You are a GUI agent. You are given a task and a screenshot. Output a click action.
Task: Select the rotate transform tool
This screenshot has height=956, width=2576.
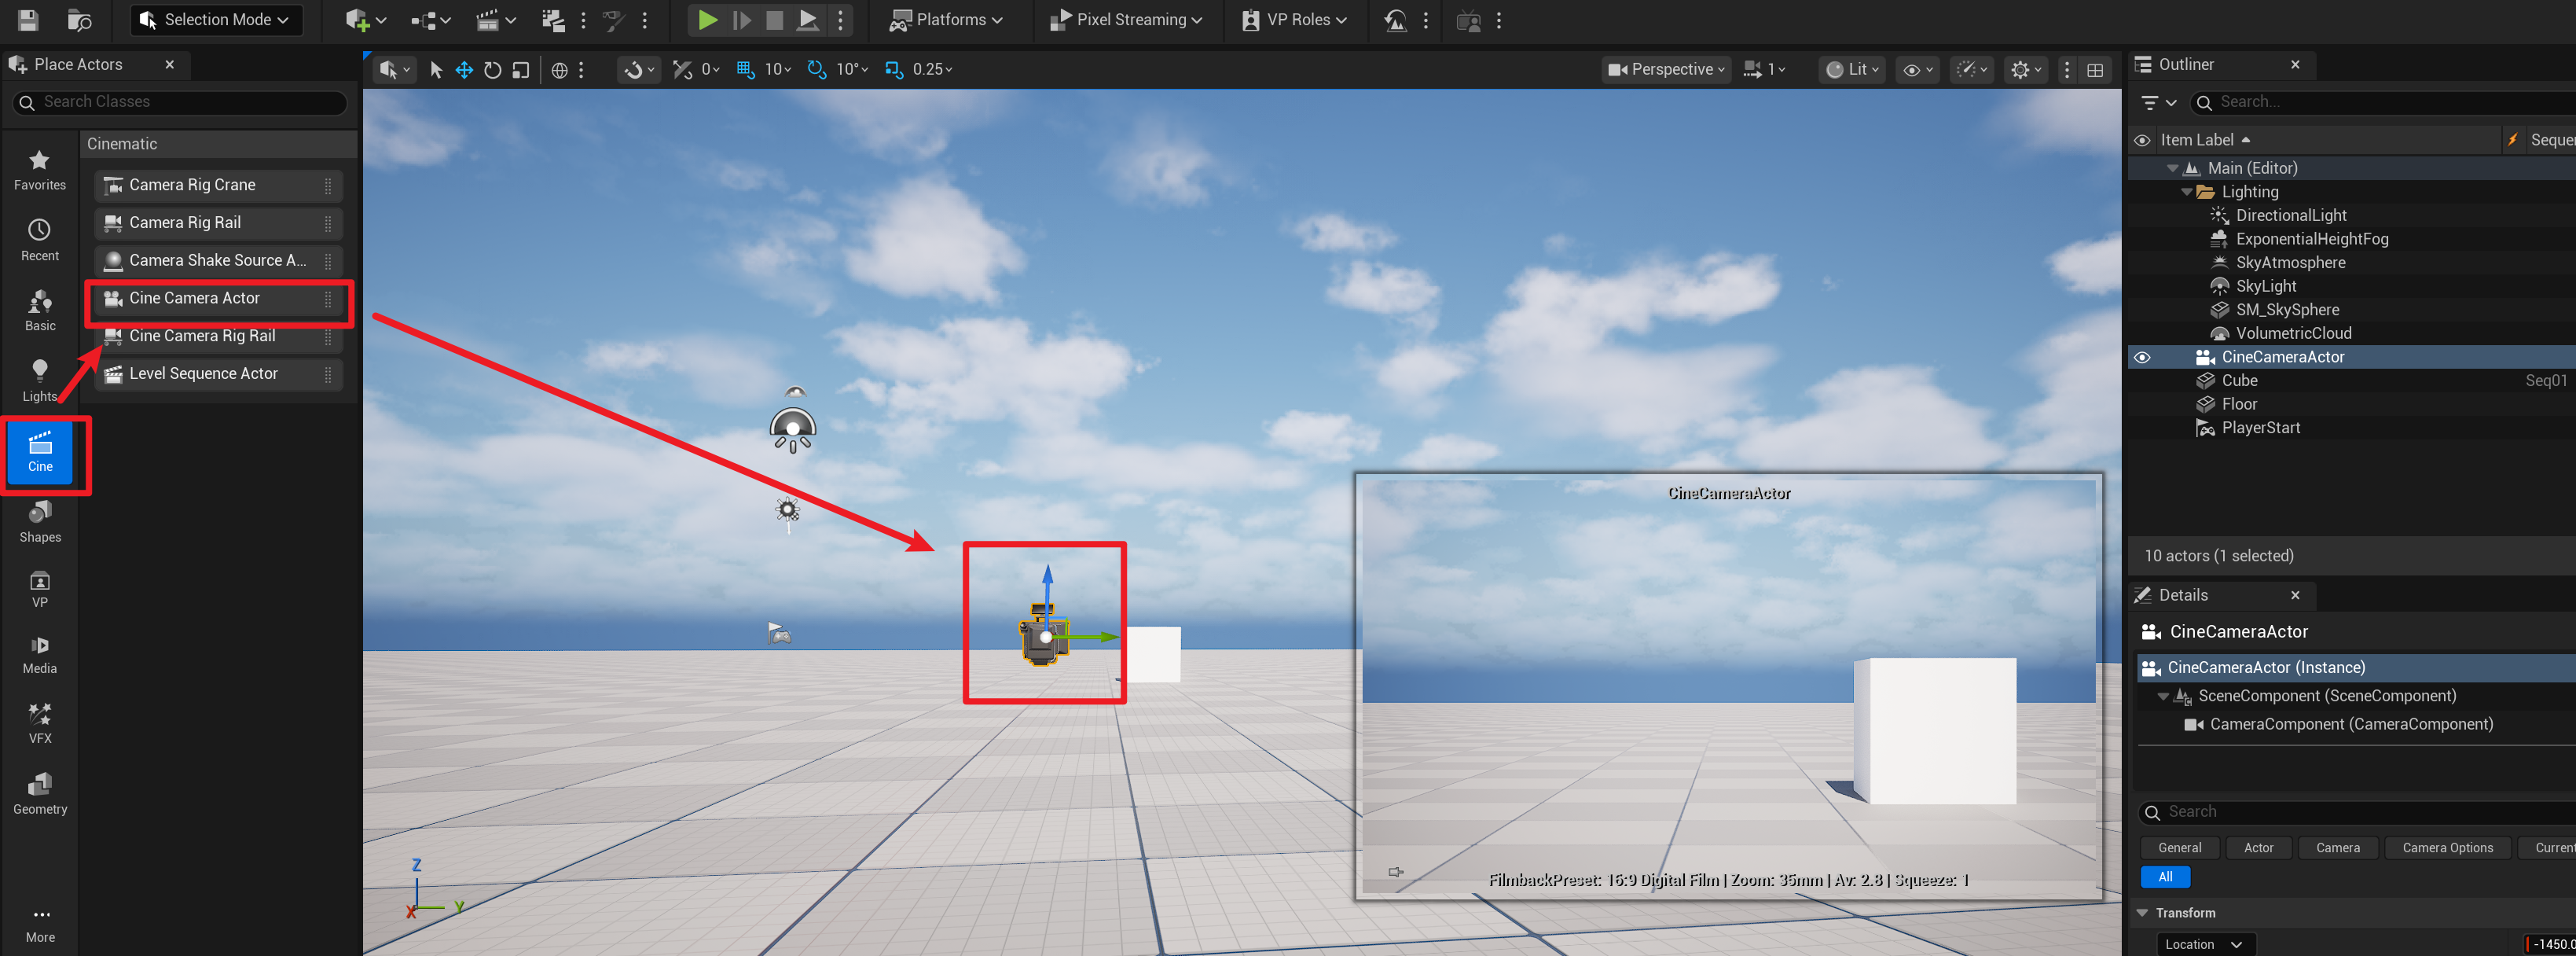[x=492, y=69]
